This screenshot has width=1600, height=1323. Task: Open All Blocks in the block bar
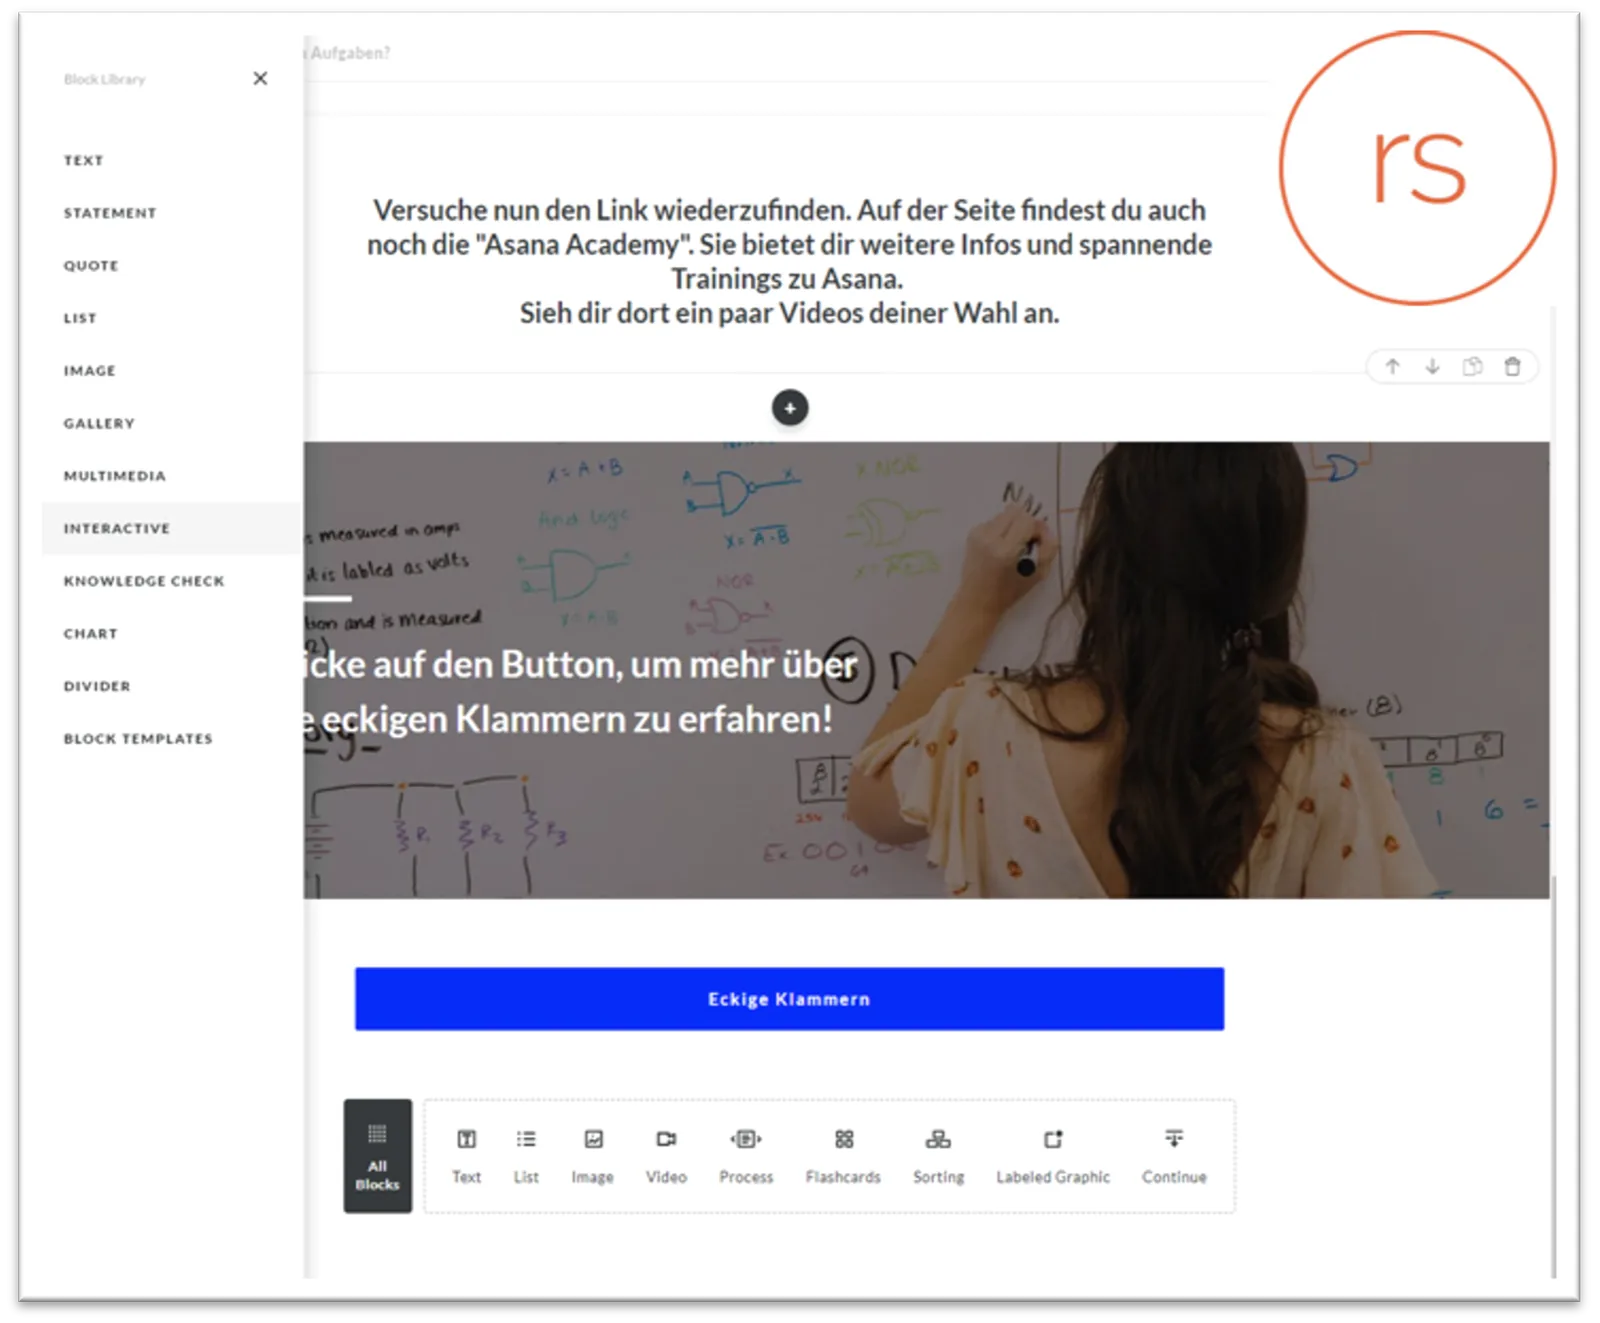(377, 1156)
